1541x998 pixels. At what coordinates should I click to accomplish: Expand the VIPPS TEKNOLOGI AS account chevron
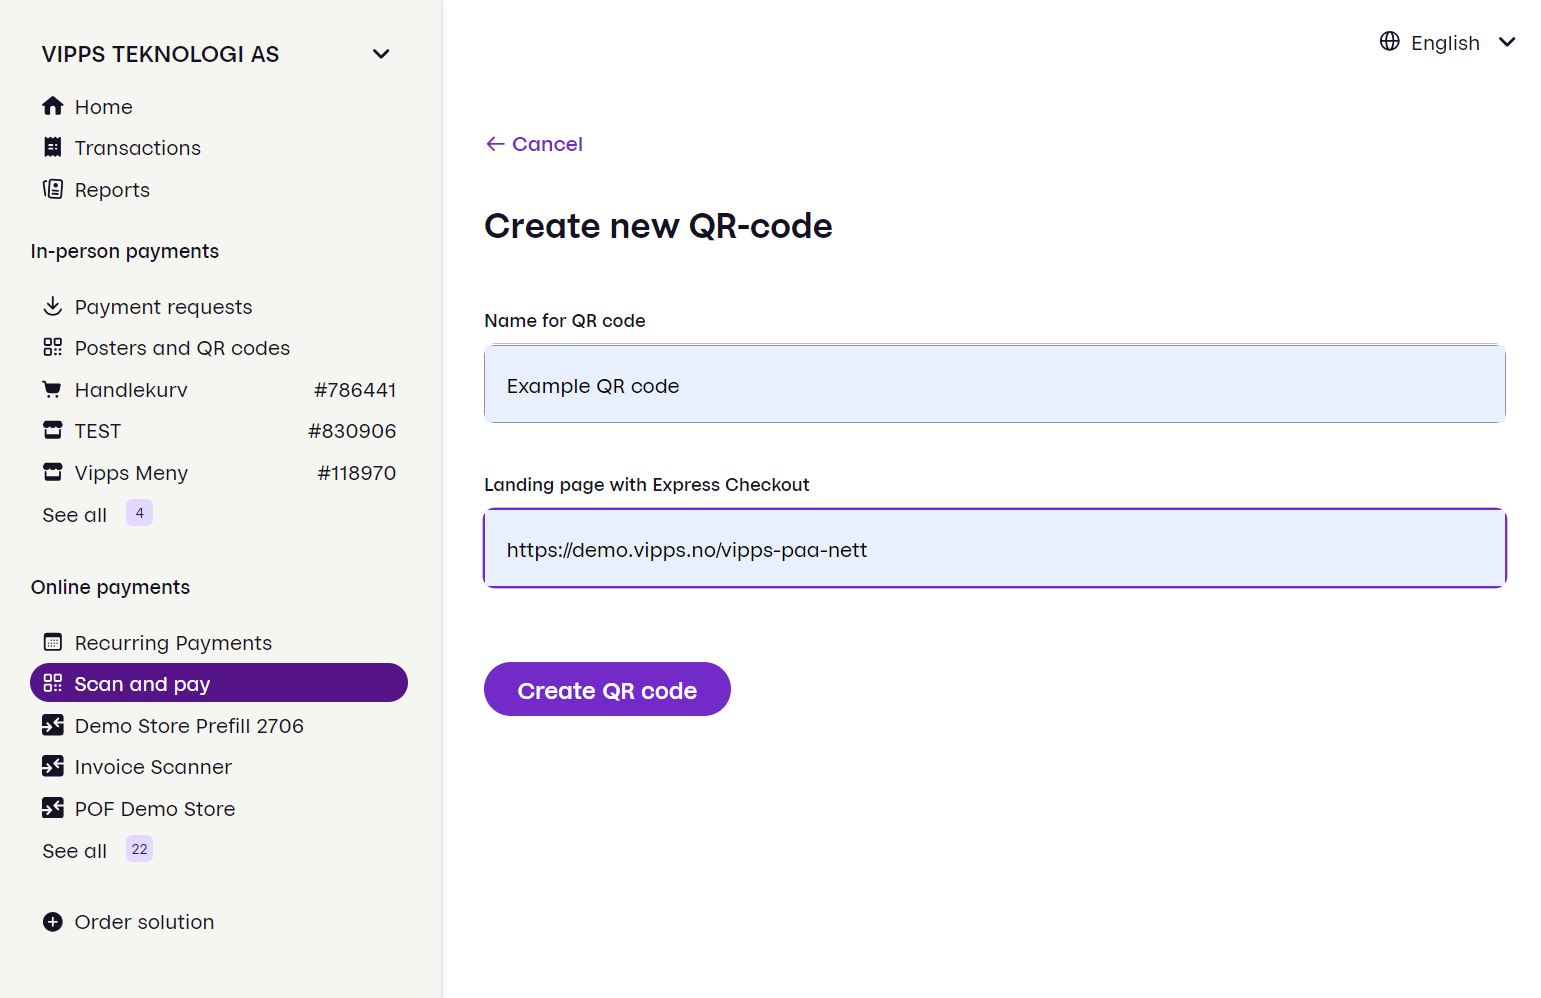(381, 54)
